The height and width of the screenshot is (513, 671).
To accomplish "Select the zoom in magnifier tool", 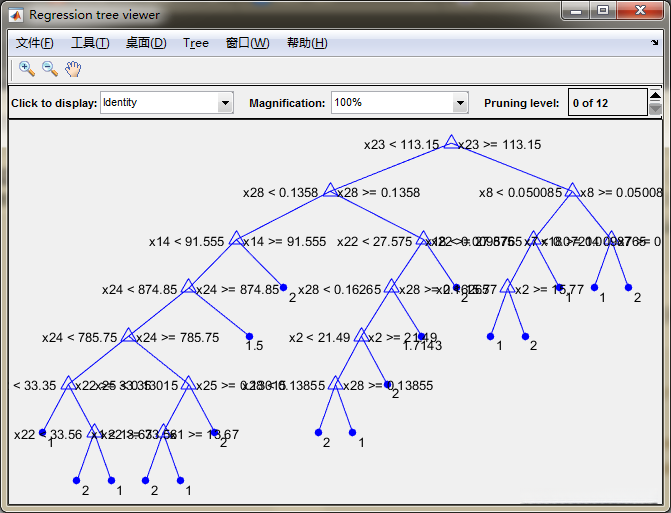I will tap(27, 68).
